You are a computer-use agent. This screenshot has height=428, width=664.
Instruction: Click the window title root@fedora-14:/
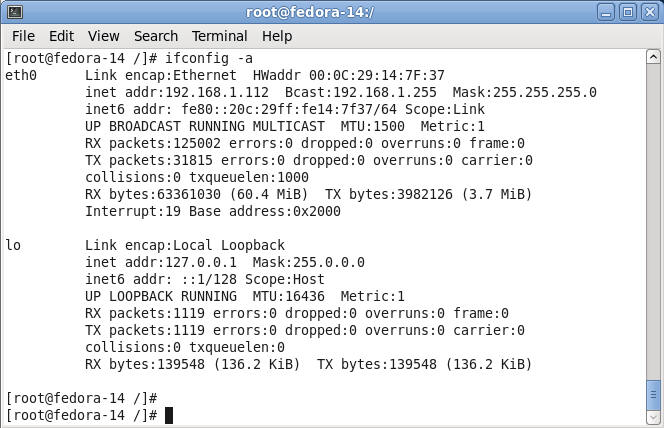(x=310, y=12)
